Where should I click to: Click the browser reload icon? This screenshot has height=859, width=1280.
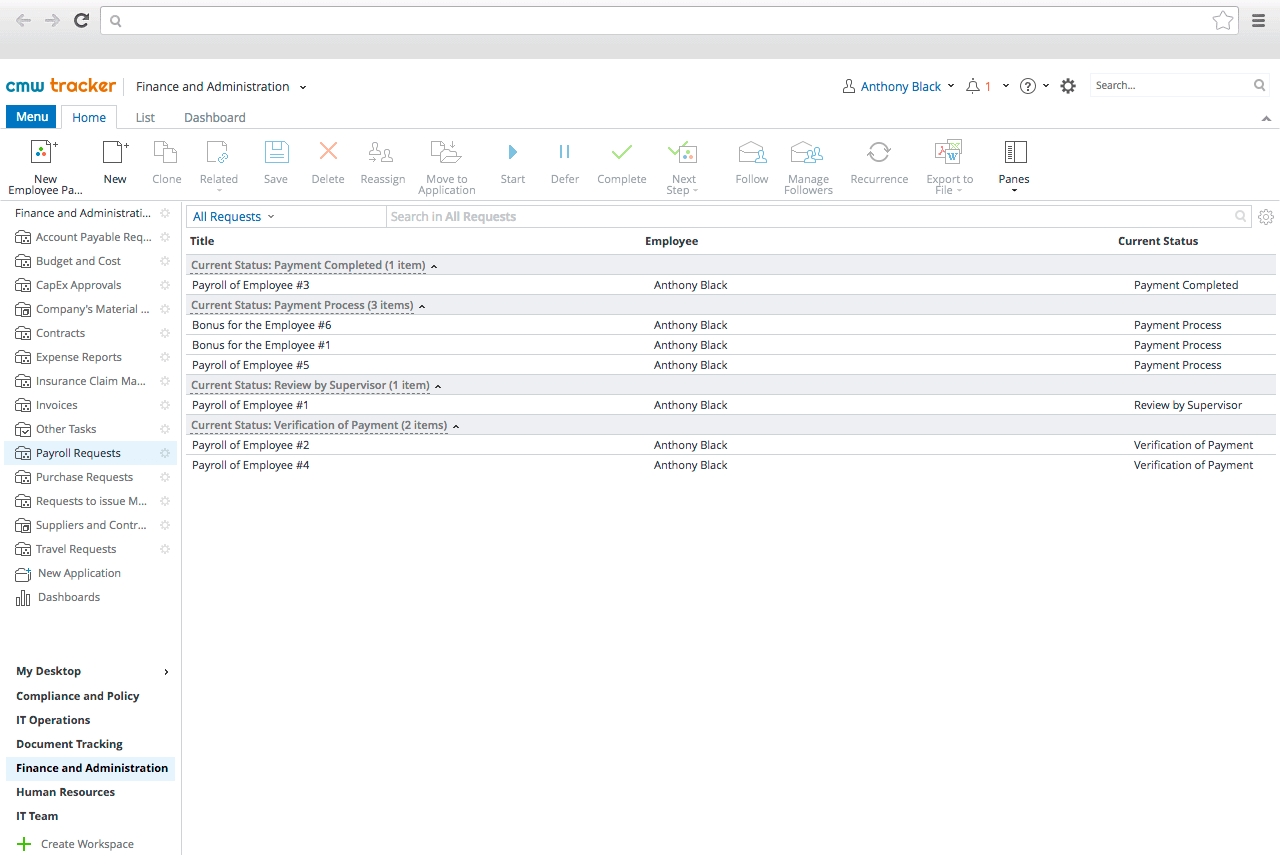82,20
